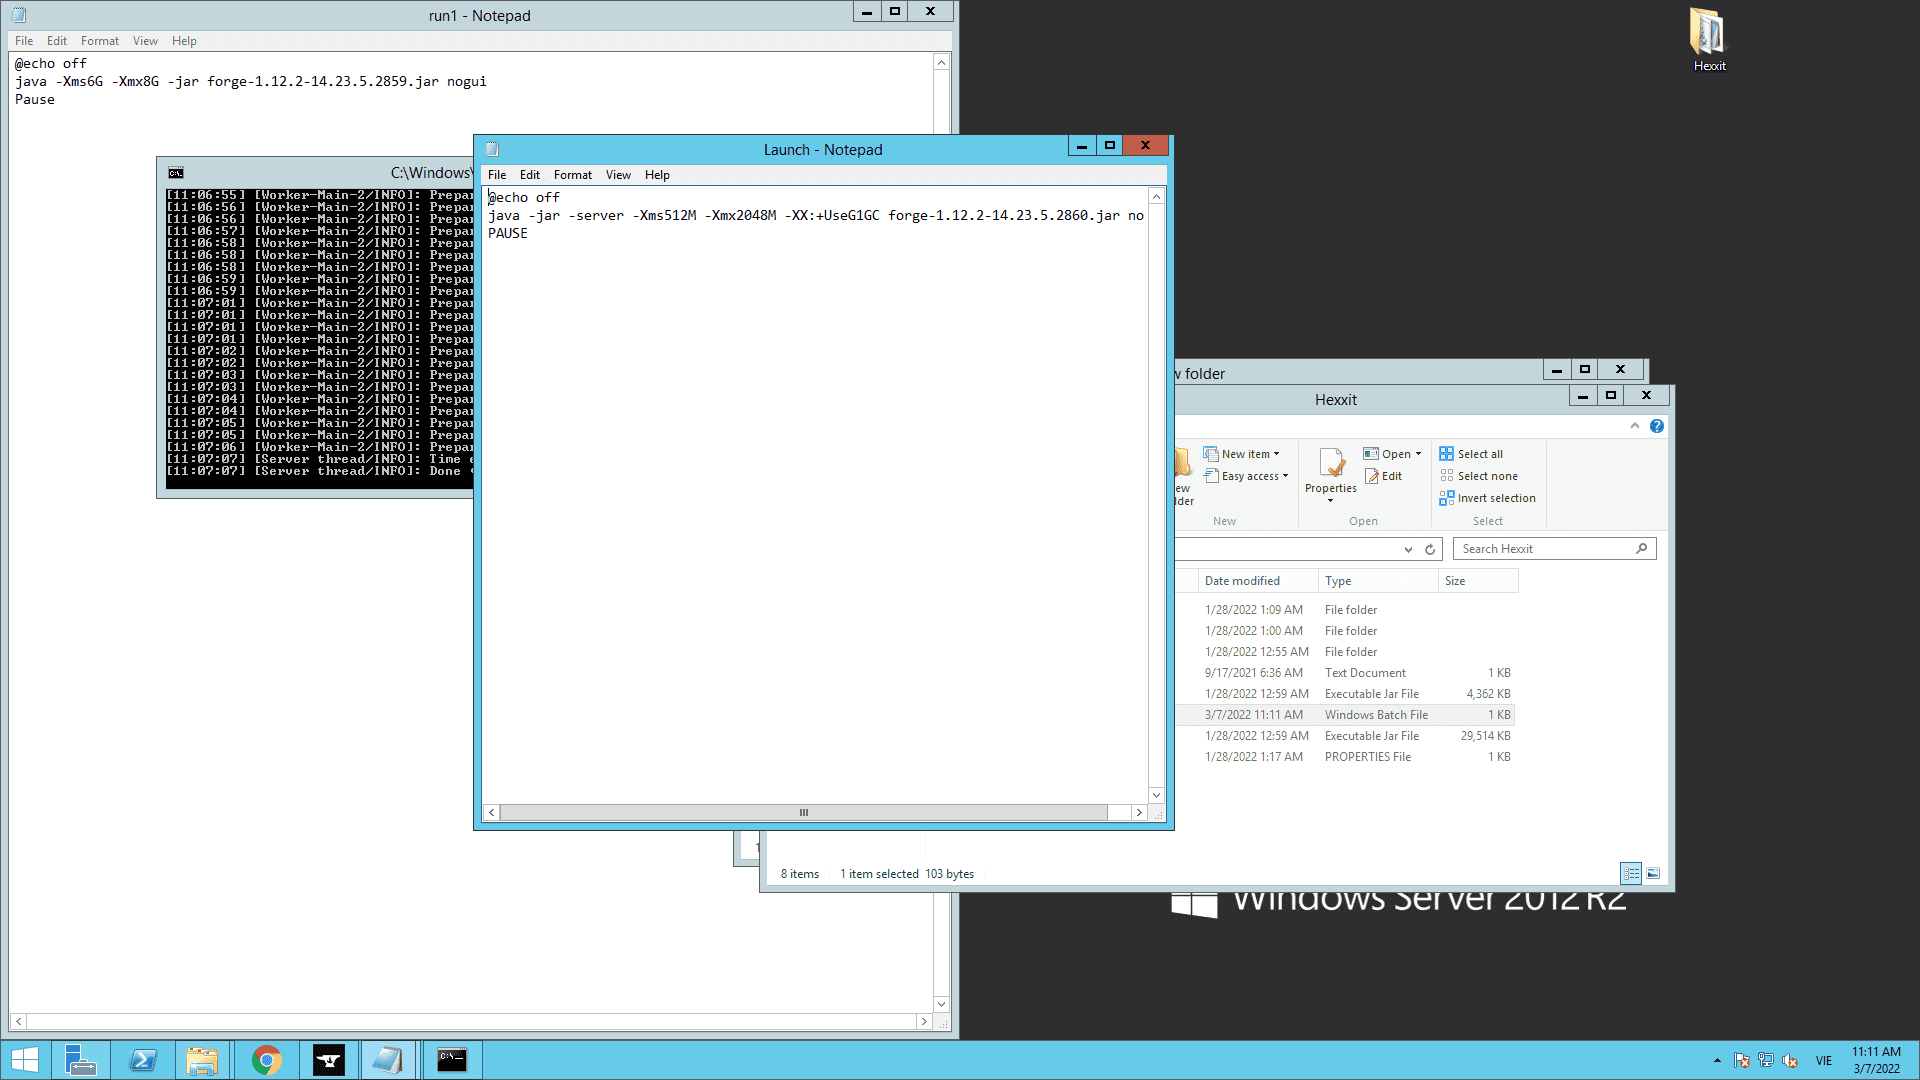Switch to large icons view in Explorer
The image size is (1920, 1080).
[1653, 873]
